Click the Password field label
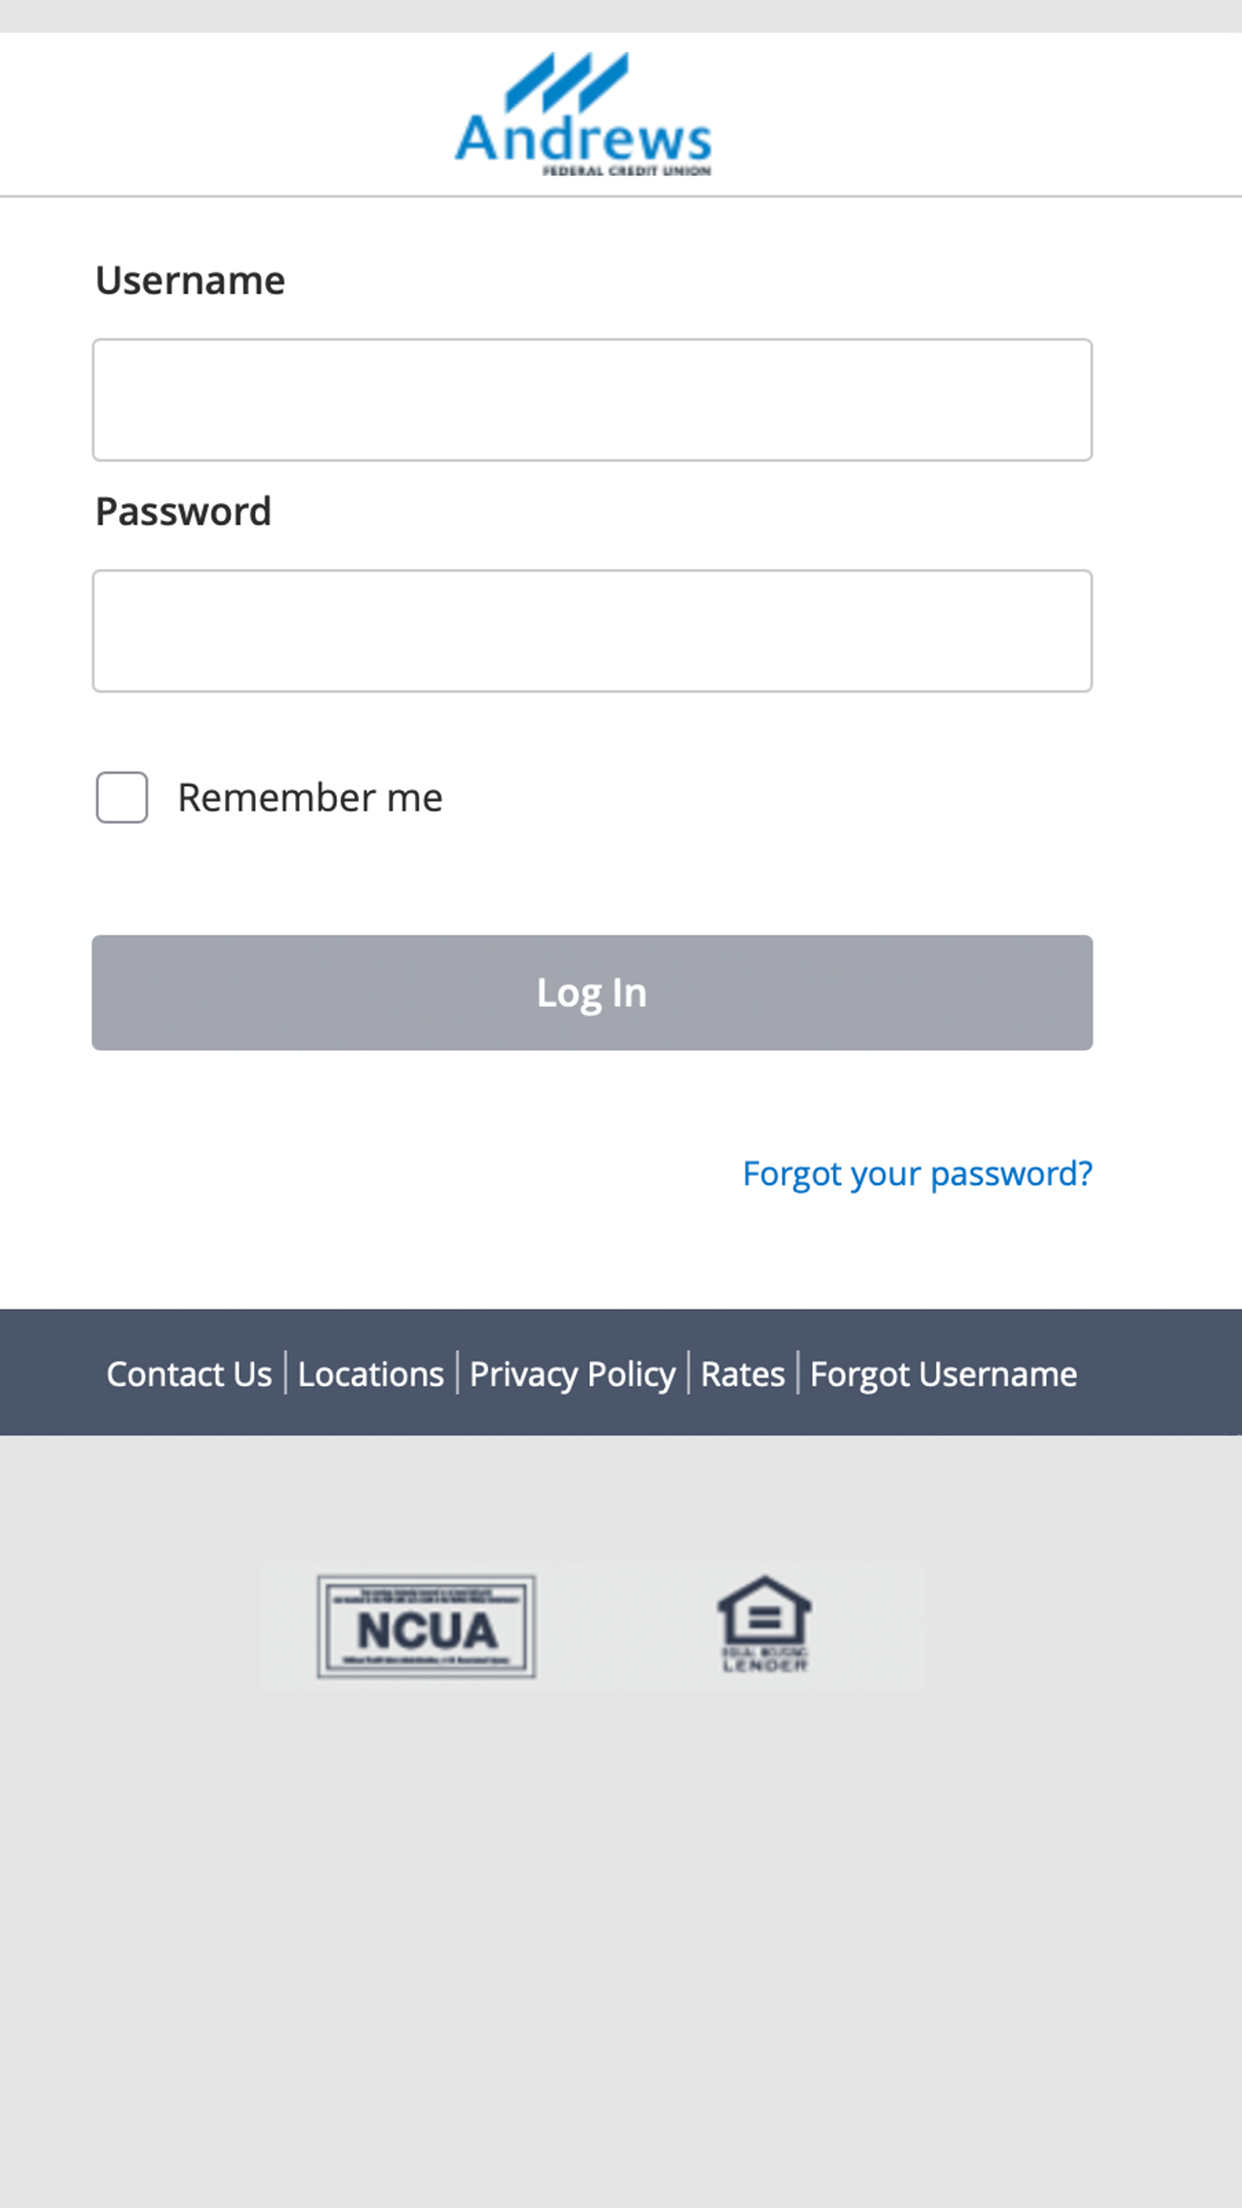 coord(183,511)
